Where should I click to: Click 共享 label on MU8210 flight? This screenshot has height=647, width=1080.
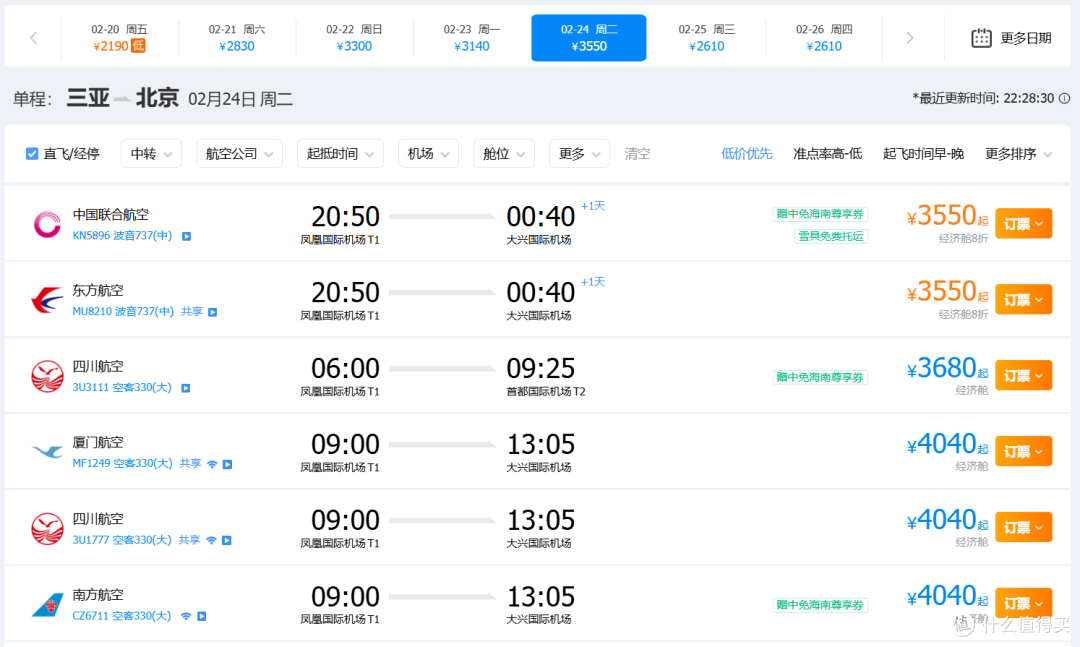click(x=191, y=311)
